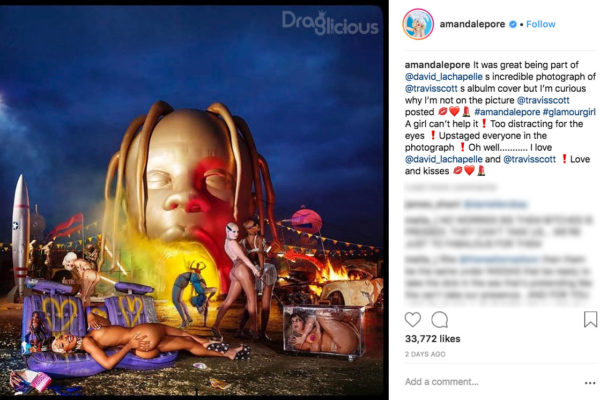Click the Astroworld album cover photograph
Image resolution: width=600 pixels, height=400 pixels.
(x=191, y=201)
